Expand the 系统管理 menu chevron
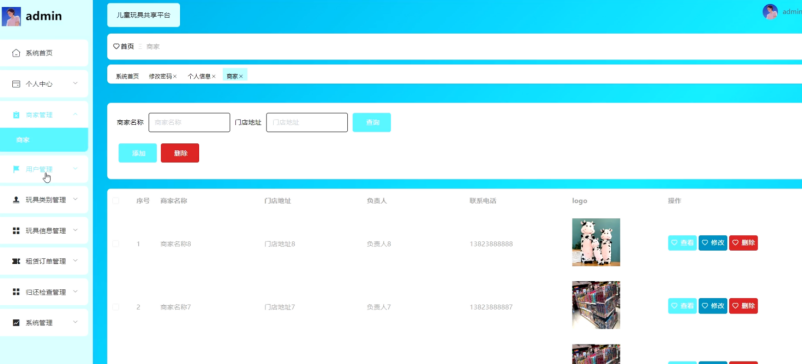Image resolution: width=802 pixels, height=364 pixels. pos(75,322)
